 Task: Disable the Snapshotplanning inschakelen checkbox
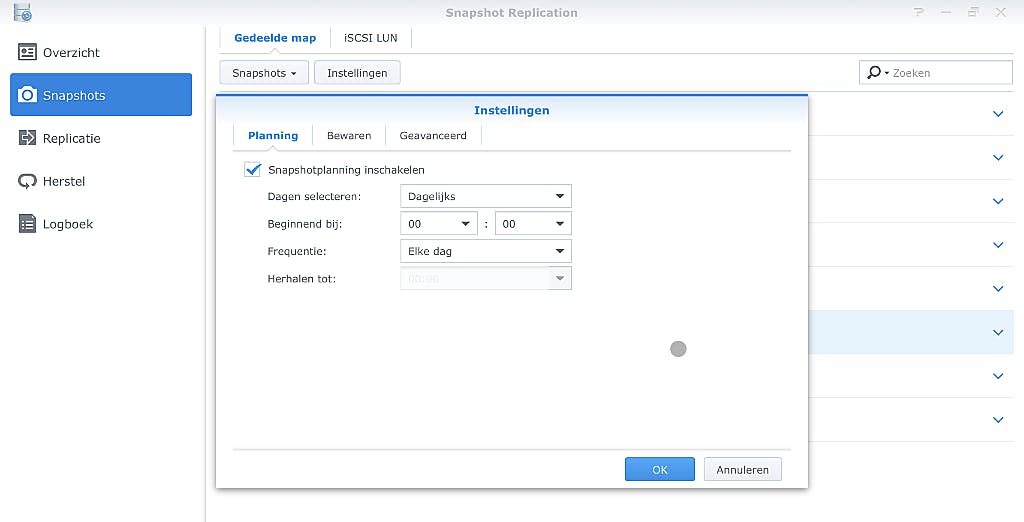pos(252,170)
